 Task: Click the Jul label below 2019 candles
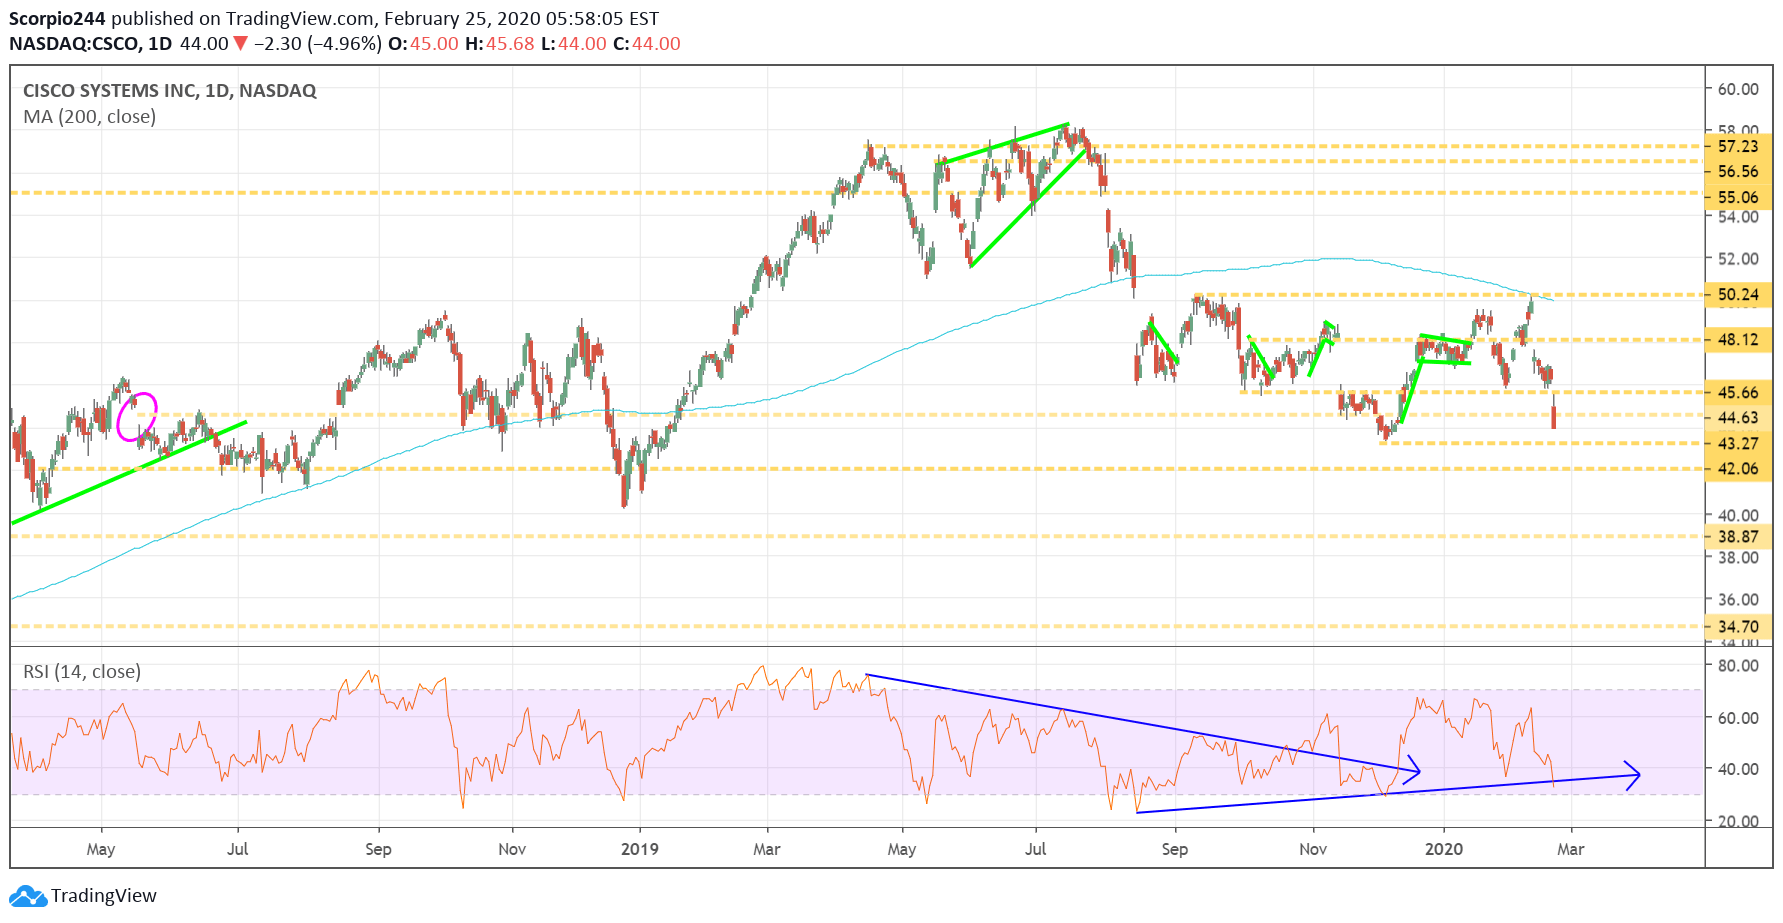click(1036, 849)
